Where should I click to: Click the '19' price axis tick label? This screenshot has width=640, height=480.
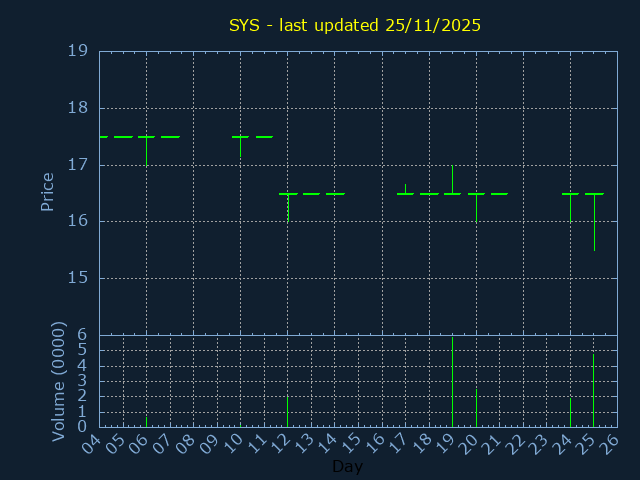pyautogui.click(x=78, y=51)
